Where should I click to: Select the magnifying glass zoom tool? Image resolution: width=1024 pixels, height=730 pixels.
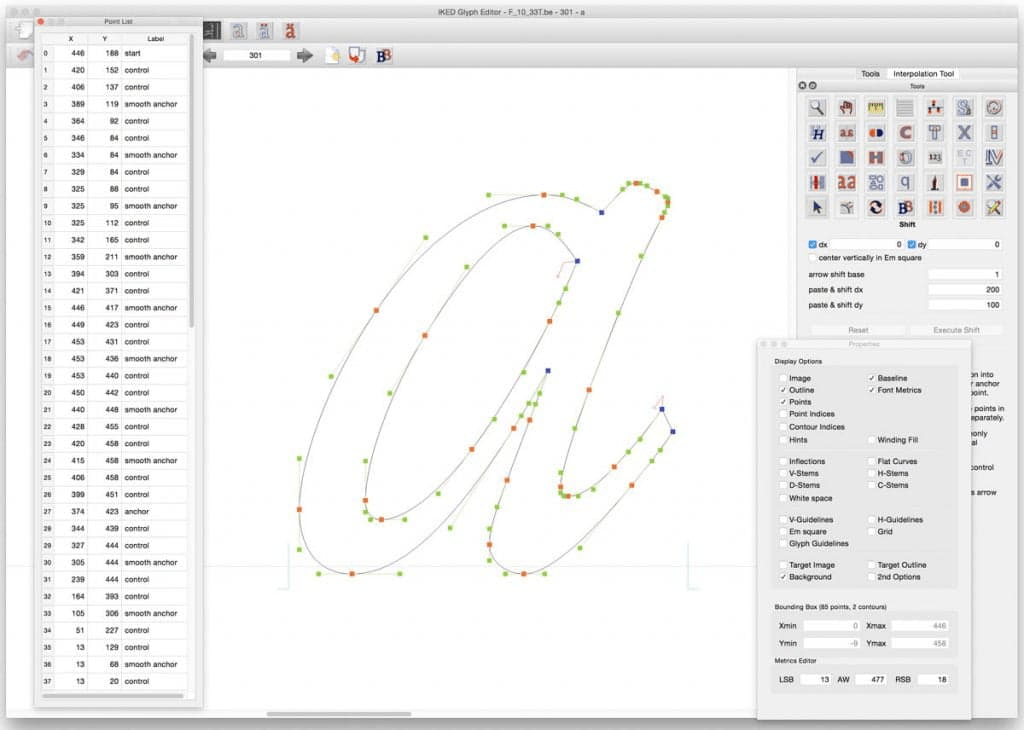(x=817, y=107)
